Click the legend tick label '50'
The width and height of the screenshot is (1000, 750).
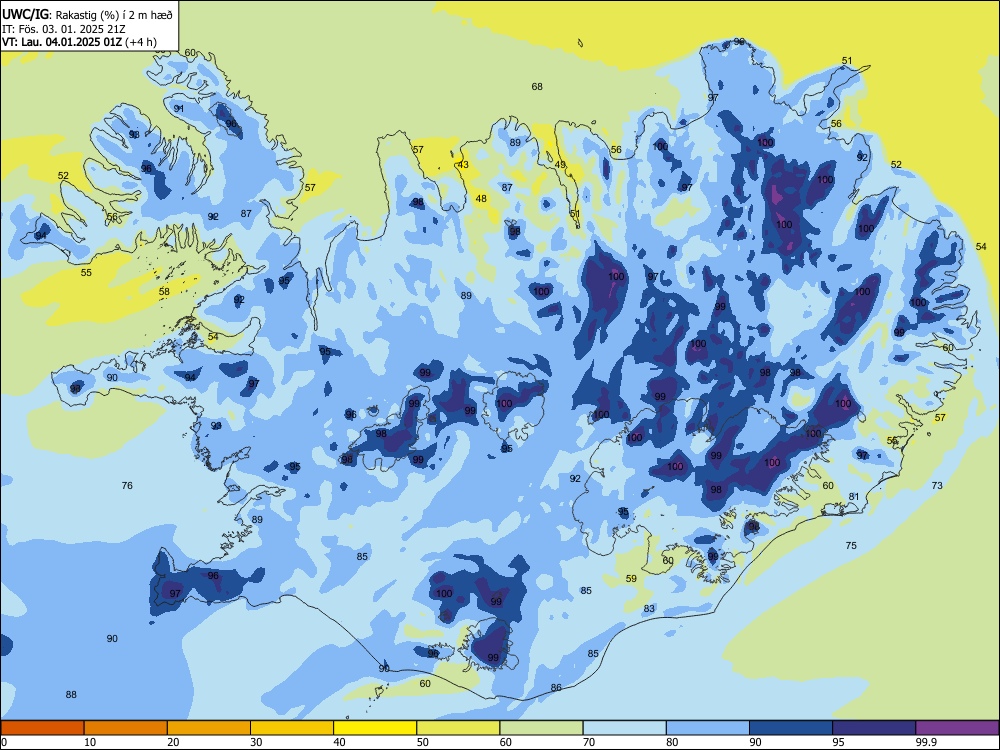pos(422,742)
